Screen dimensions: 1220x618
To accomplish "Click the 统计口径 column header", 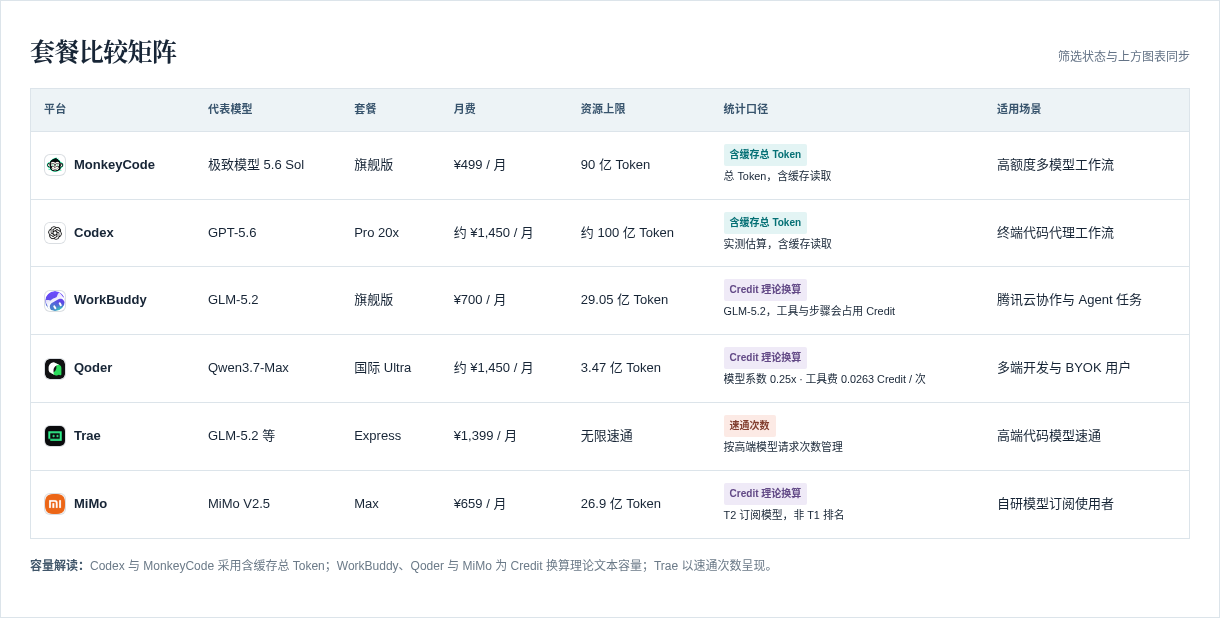I will click(x=746, y=109).
